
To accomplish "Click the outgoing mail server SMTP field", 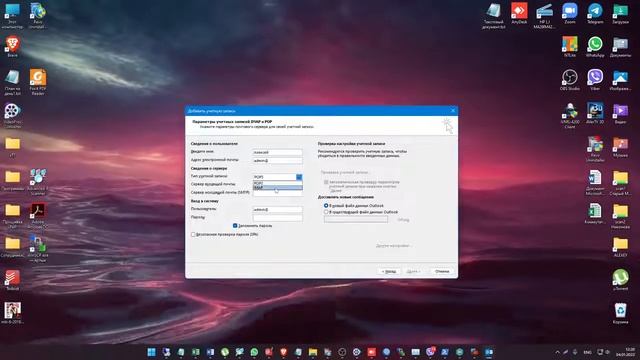I will (x=278, y=193).
